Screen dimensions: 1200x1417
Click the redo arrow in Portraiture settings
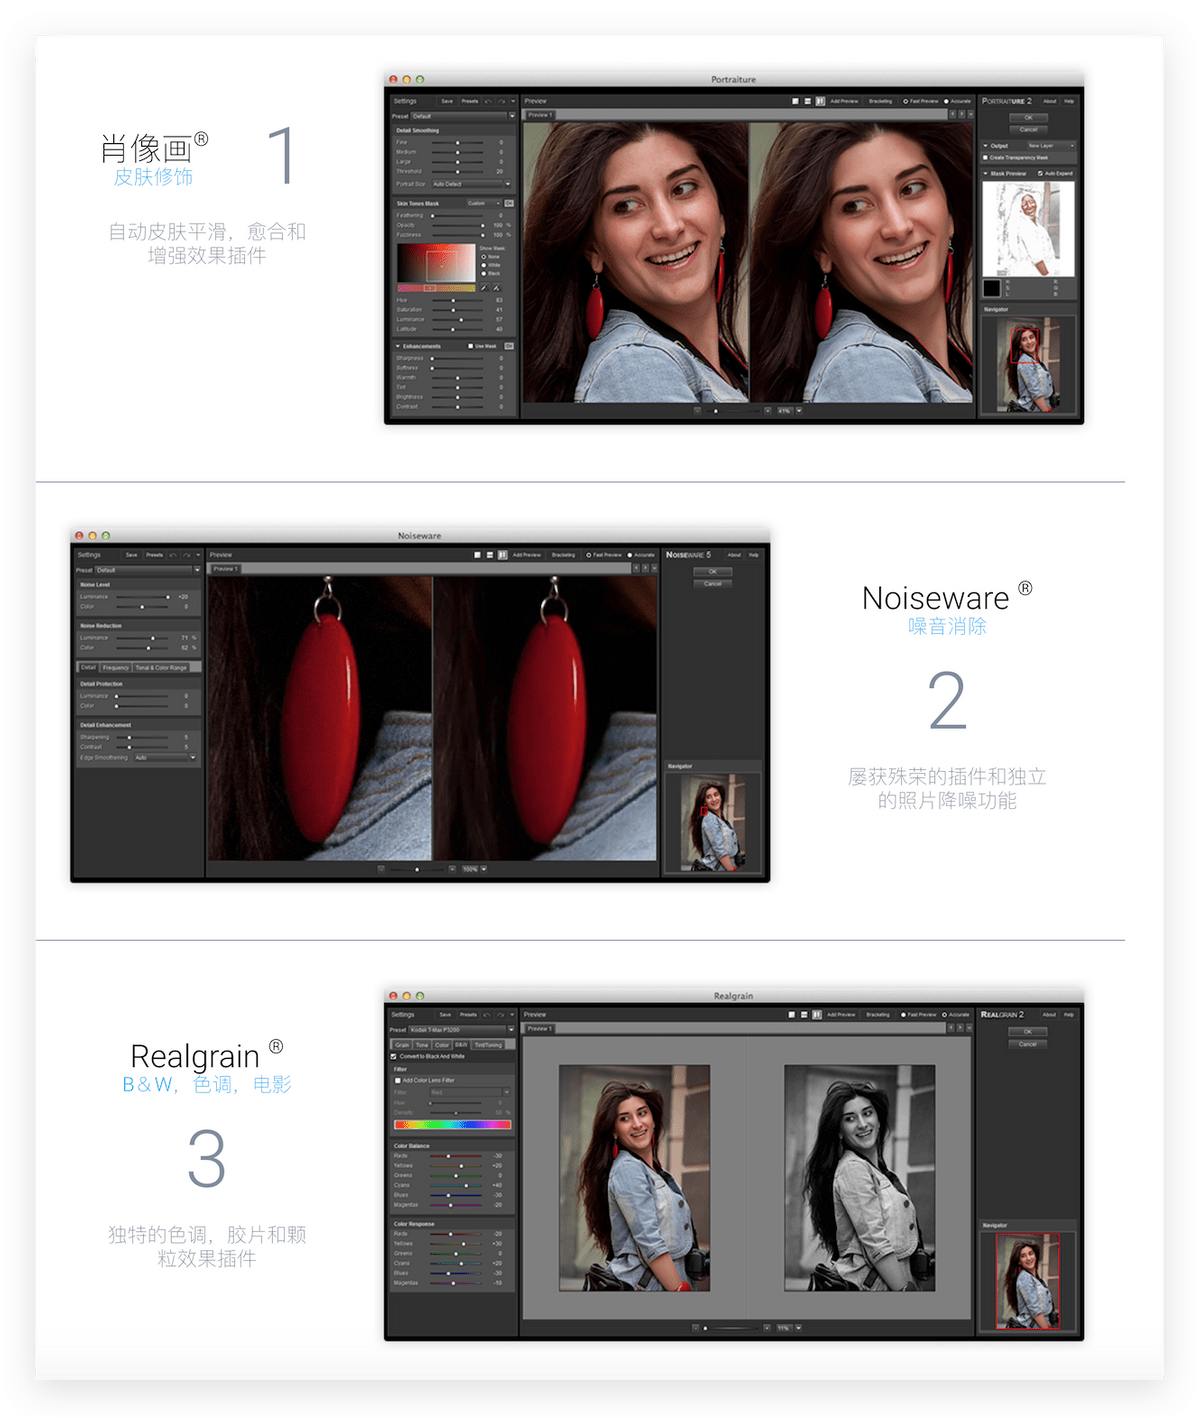(x=502, y=101)
